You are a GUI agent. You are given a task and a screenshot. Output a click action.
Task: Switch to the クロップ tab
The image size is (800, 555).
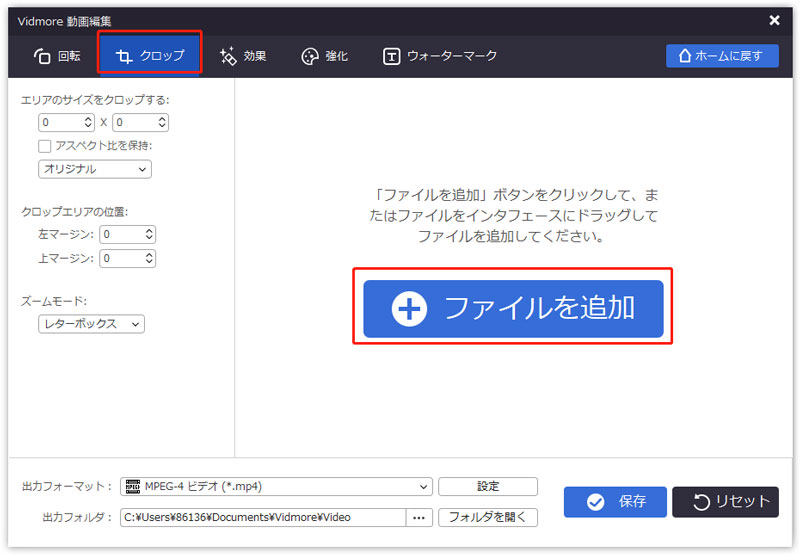(x=150, y=56)
